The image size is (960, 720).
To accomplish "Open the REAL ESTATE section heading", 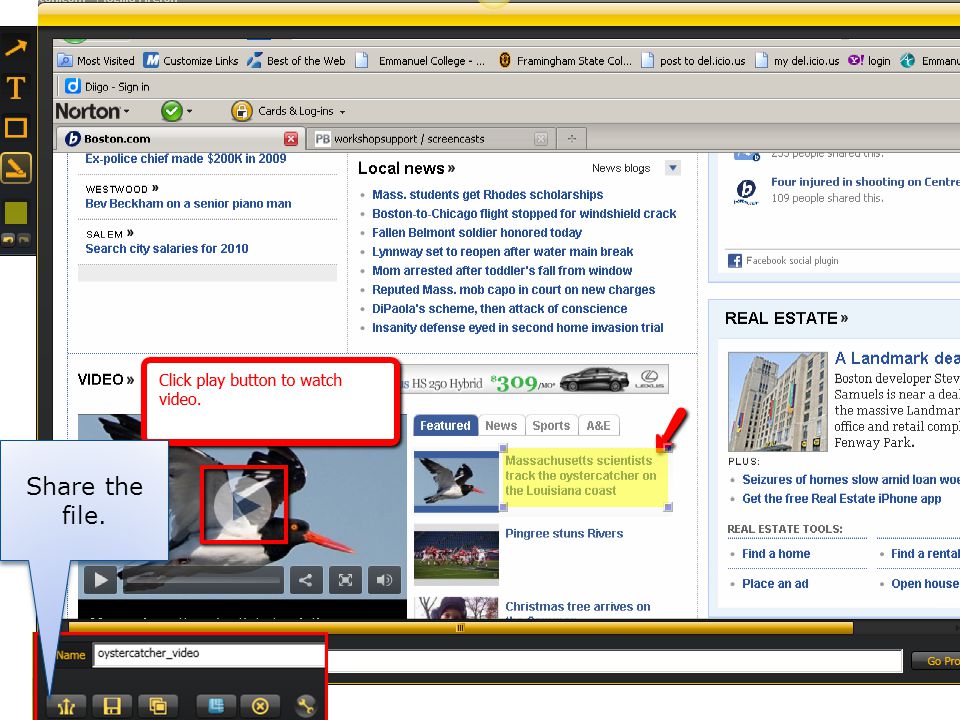I will click(786, 318).
